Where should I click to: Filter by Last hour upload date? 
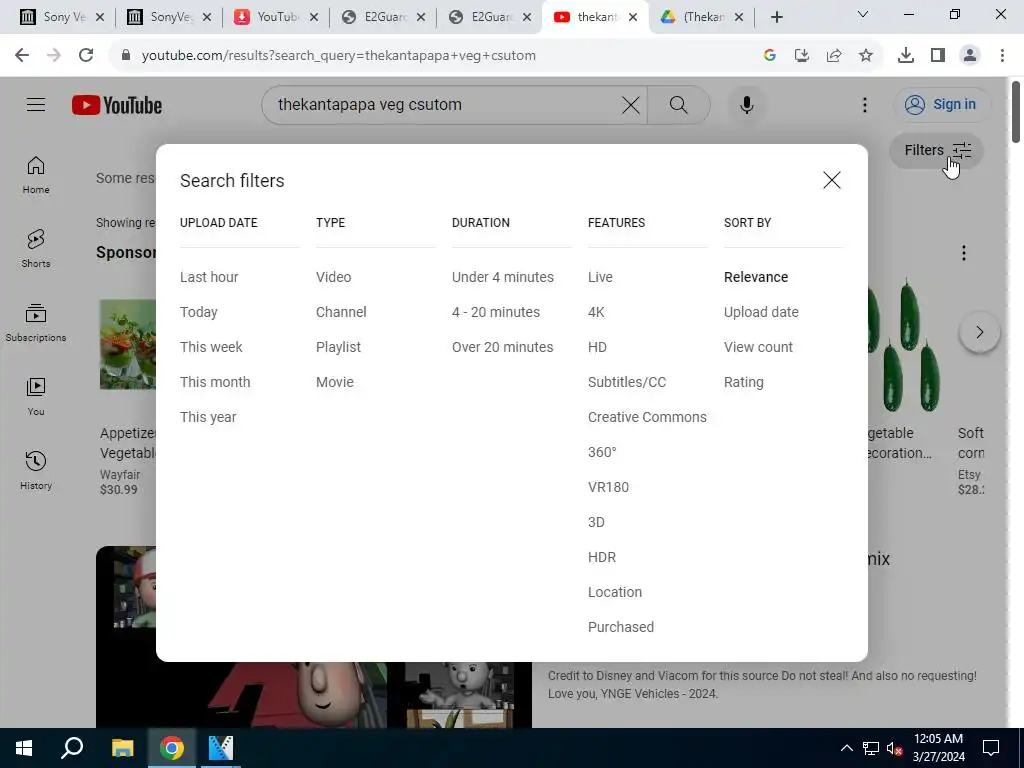click(209, 277)
